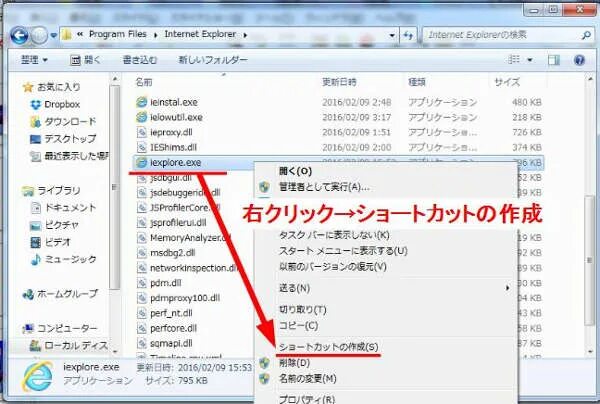Image resolution: width=600 pixels, height=404 pixels.
Task: Click the networkinspection.dll file name
Action: (x=193, y=268)
